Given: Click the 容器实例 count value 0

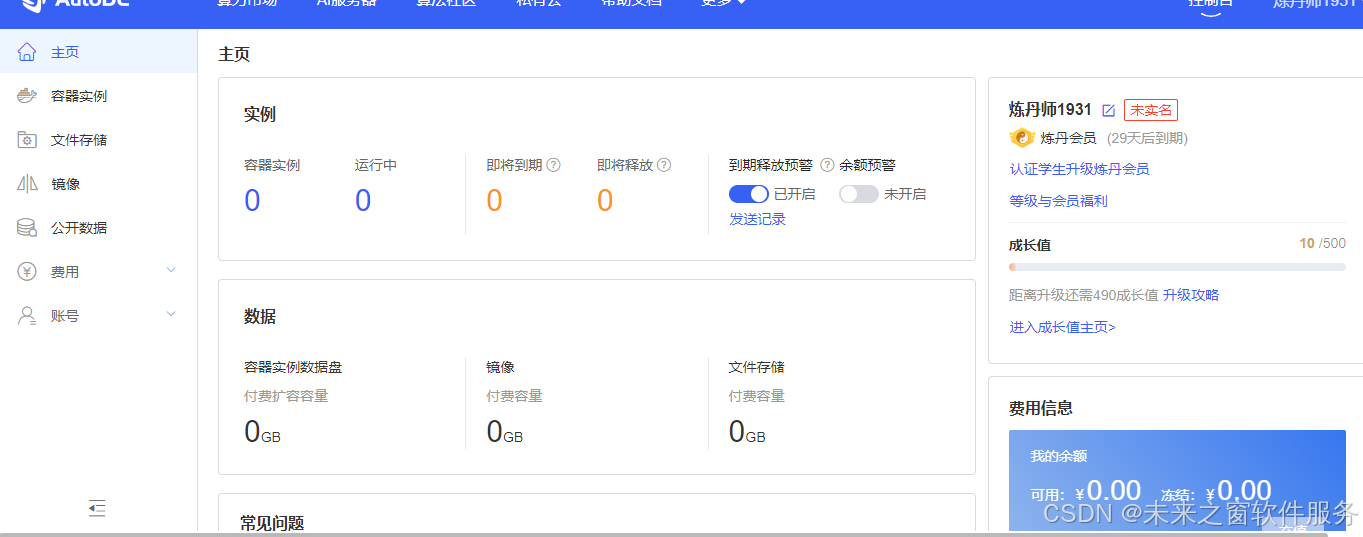Looking at the screenshot, I should (252, 201).
